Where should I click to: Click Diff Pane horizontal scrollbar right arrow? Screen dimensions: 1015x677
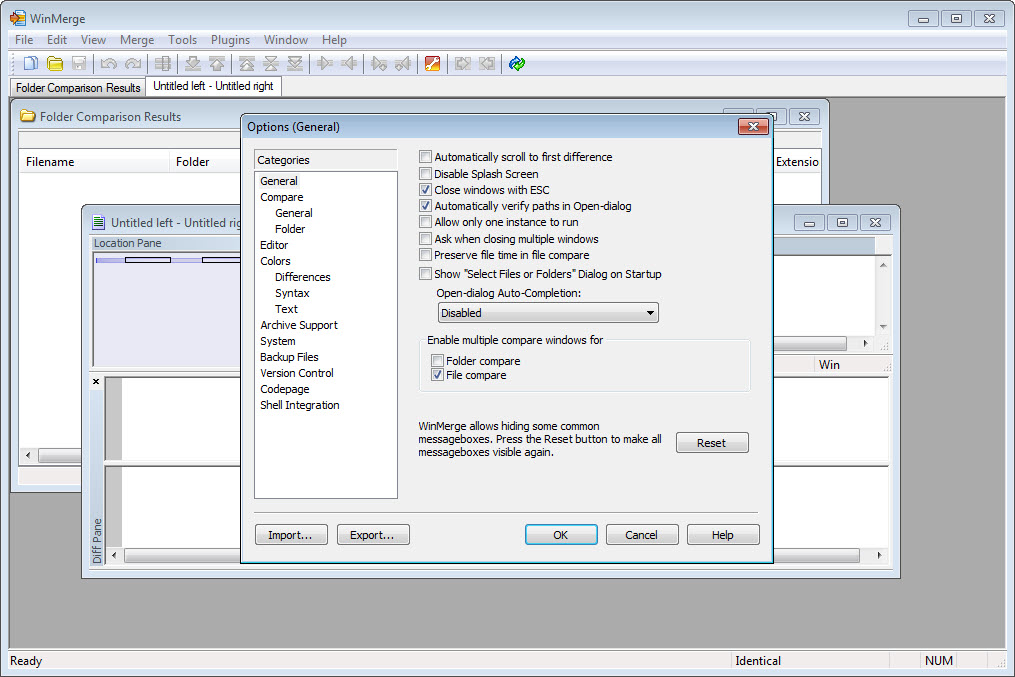[x=879, y=555]
